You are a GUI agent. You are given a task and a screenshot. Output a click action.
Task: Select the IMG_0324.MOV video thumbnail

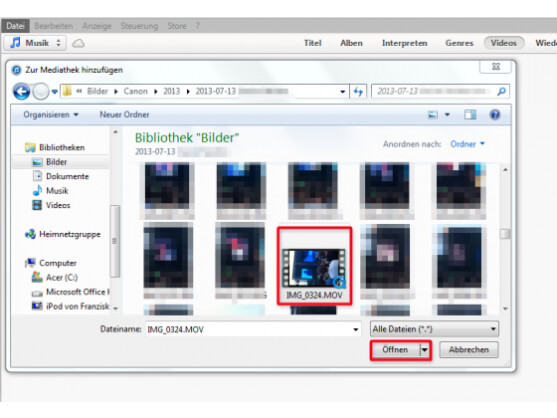pos(314,266)
